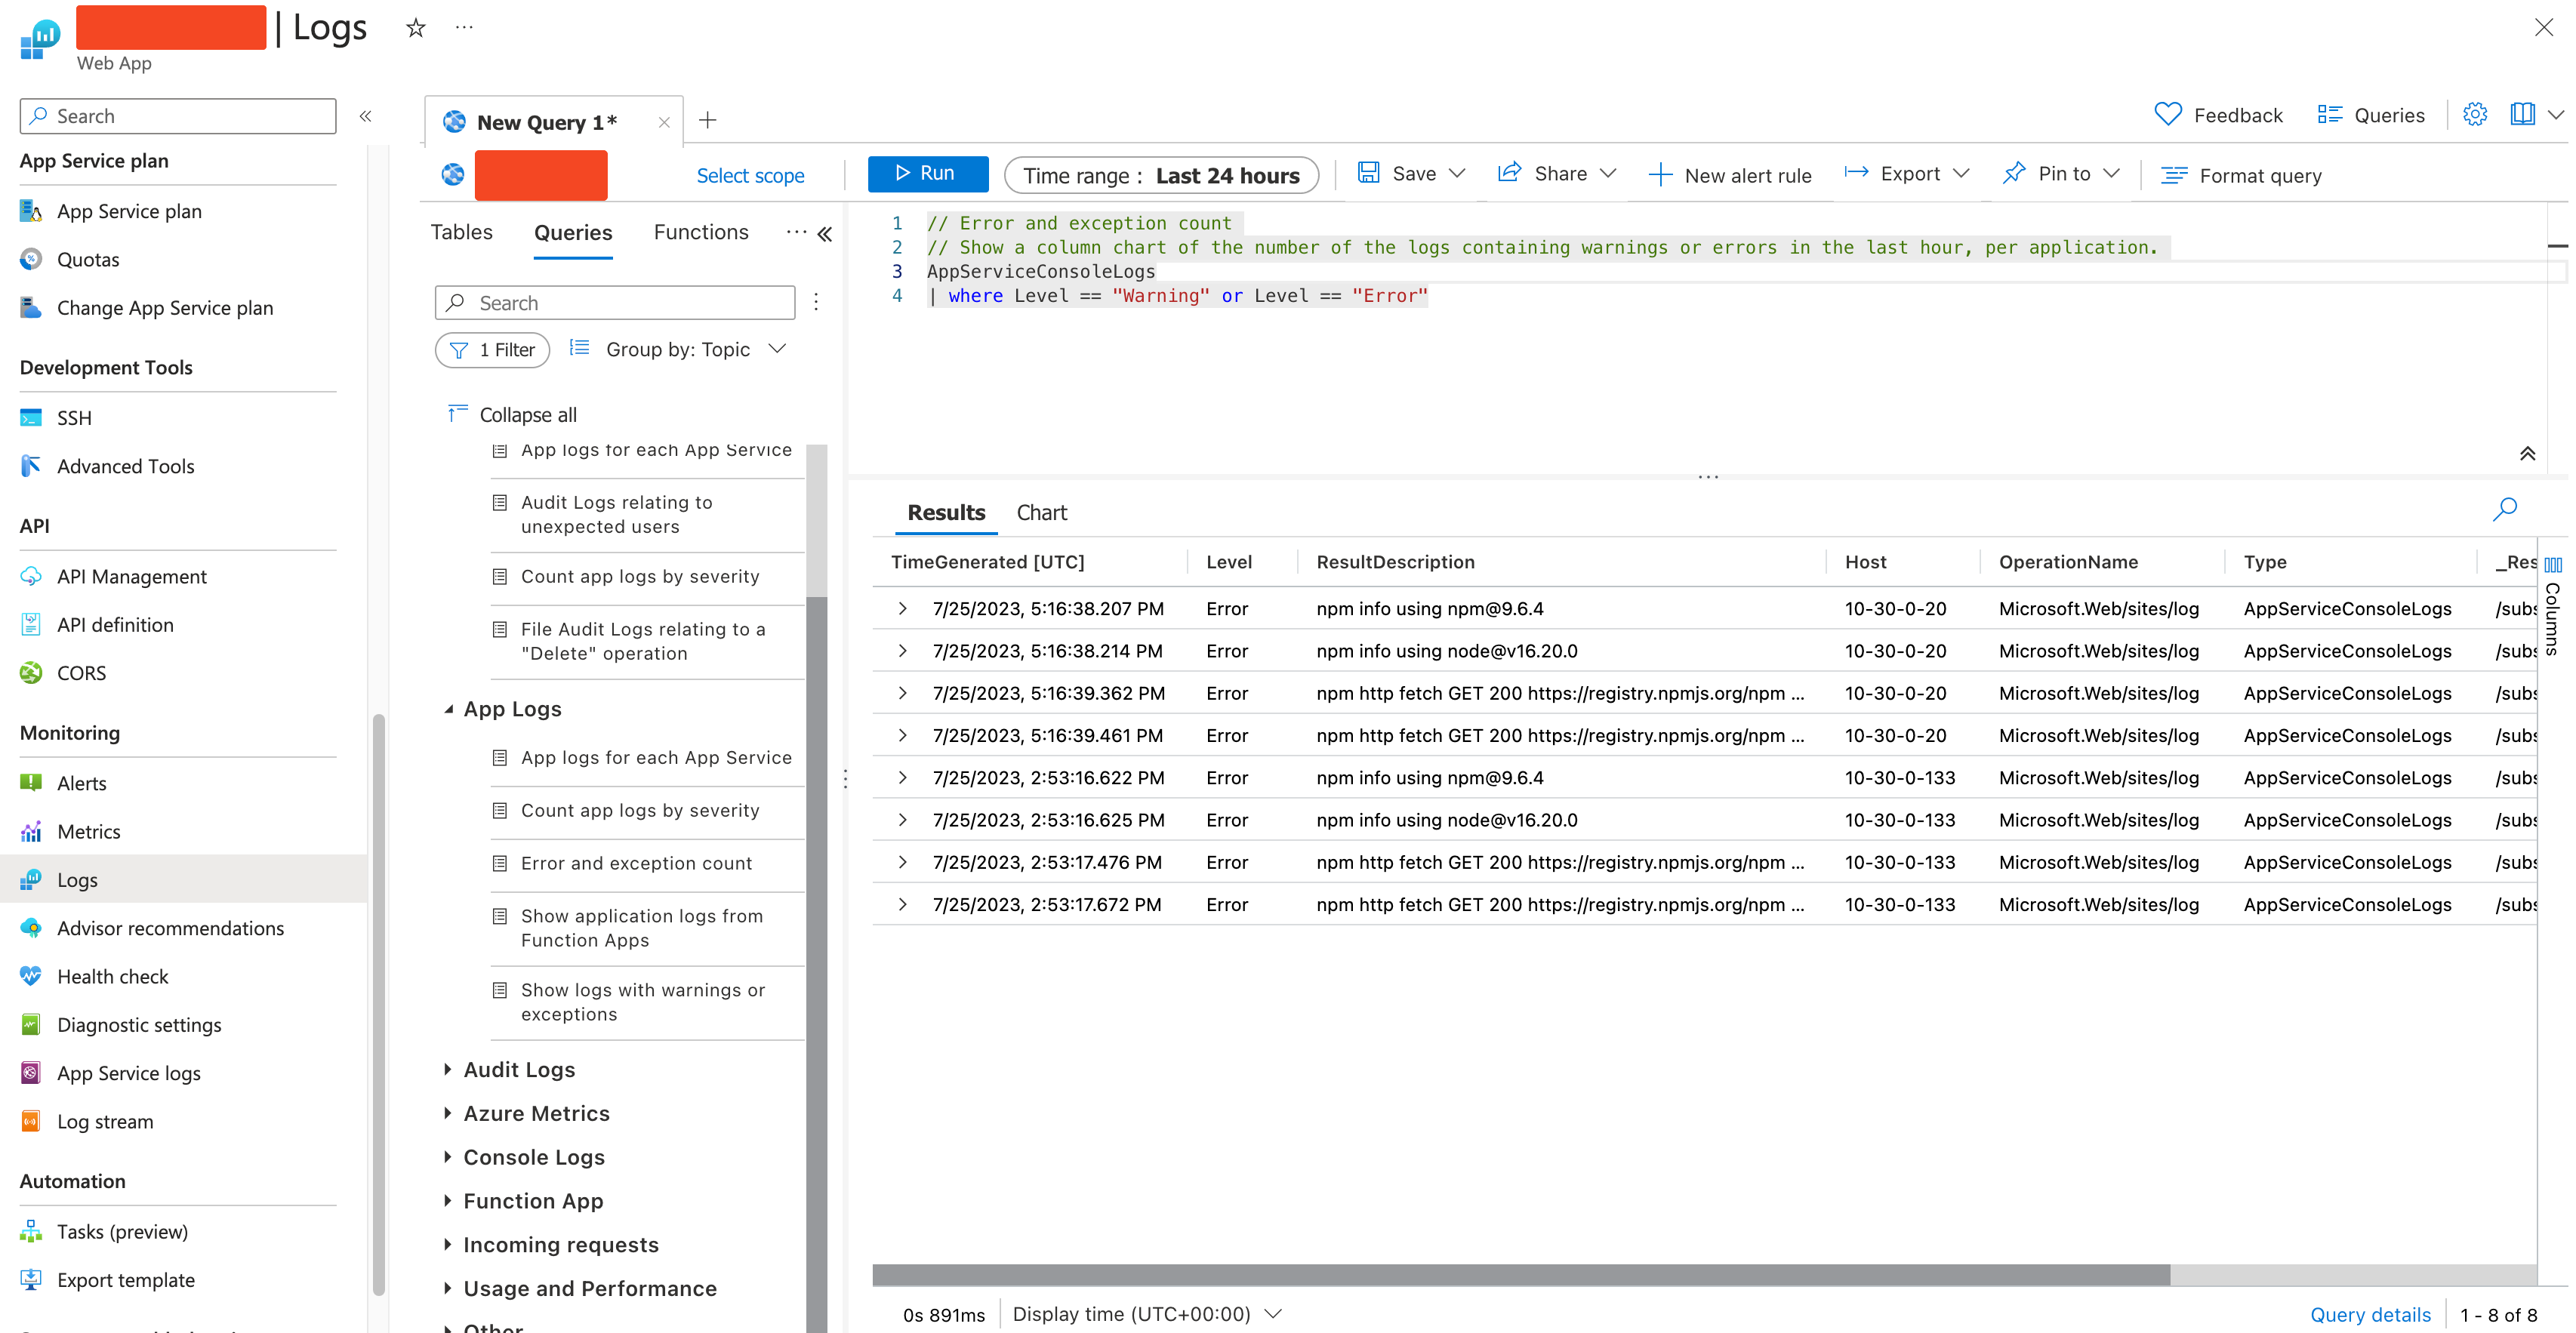The width and height of the screenshot is (2576, 1333).
Task: Open the documentation book icon
Action: 2522,115
